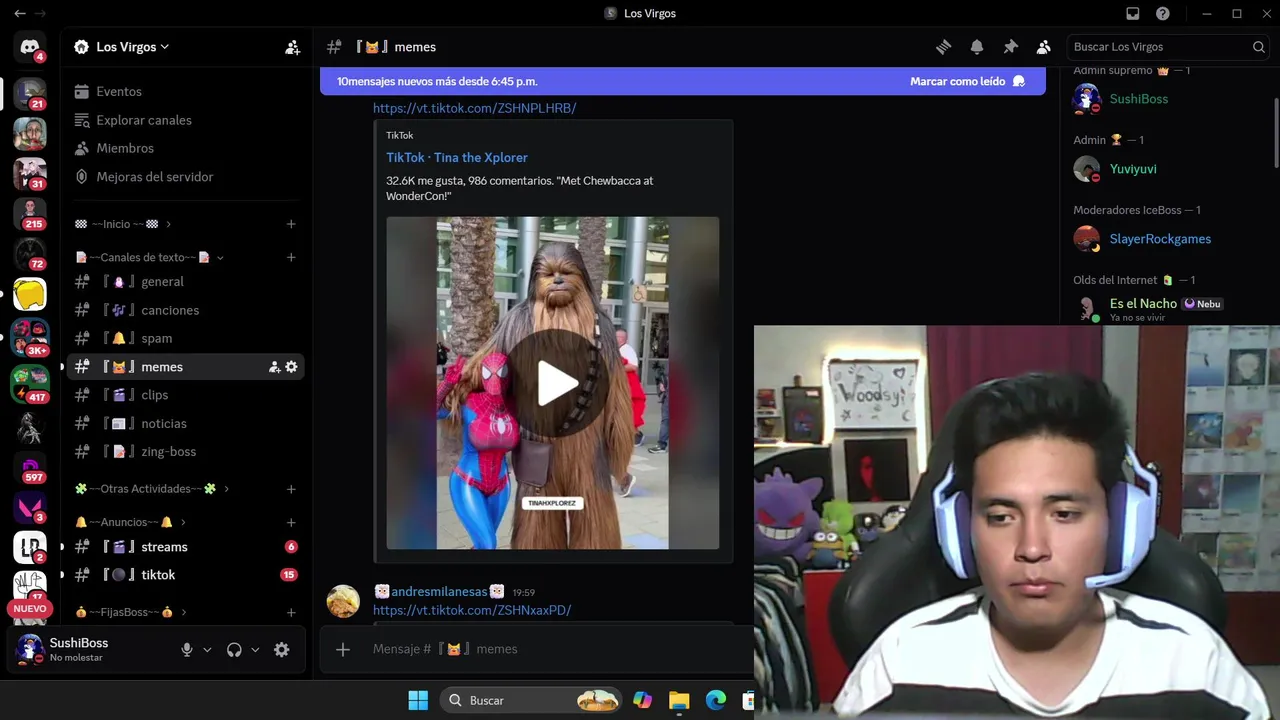The height and width of the screenshot is (720, 1280).
Task: Toggle member list icon in header
Action: tap(1044, 47)
